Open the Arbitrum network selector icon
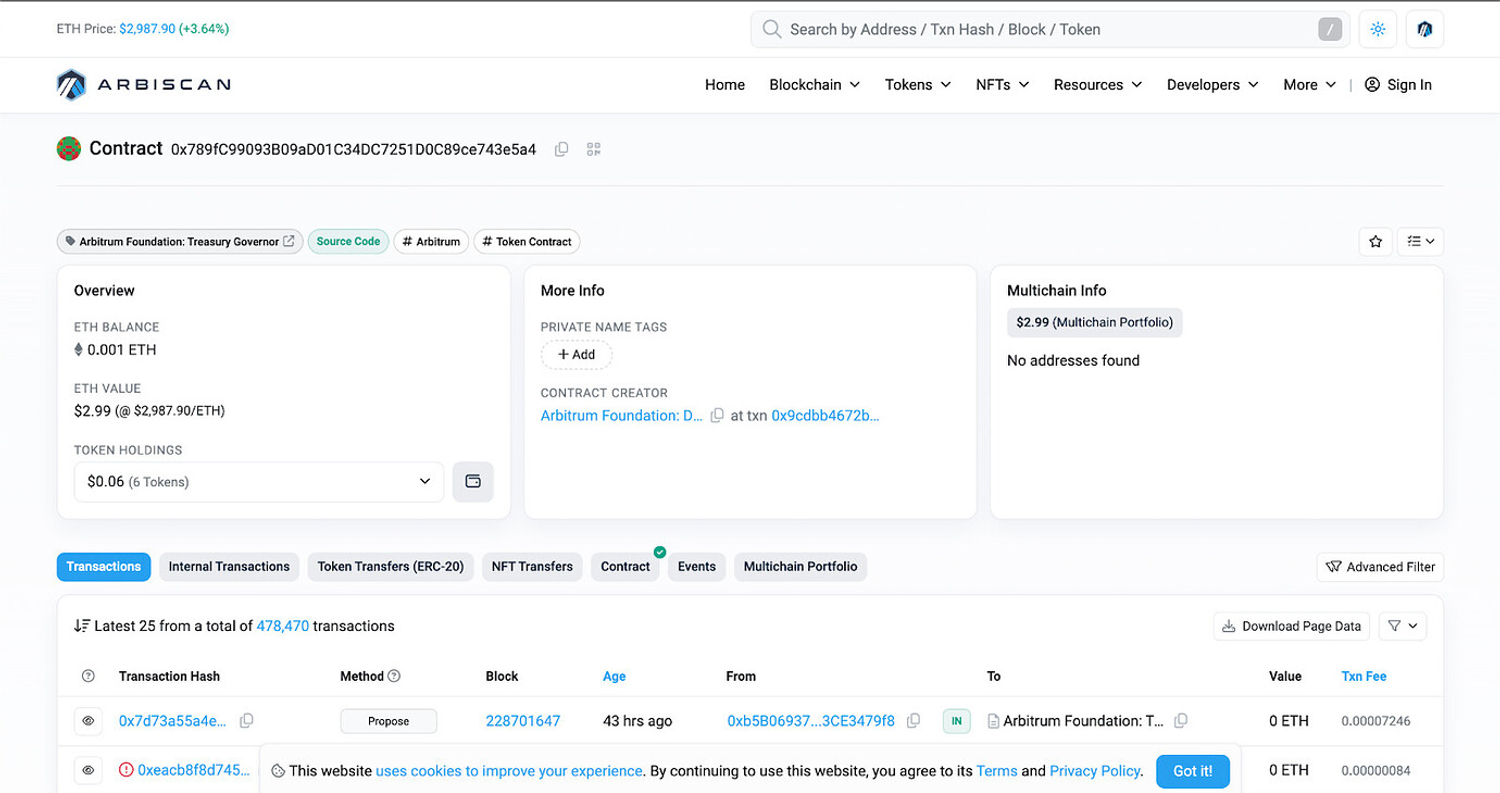 tap(1424, 29)
